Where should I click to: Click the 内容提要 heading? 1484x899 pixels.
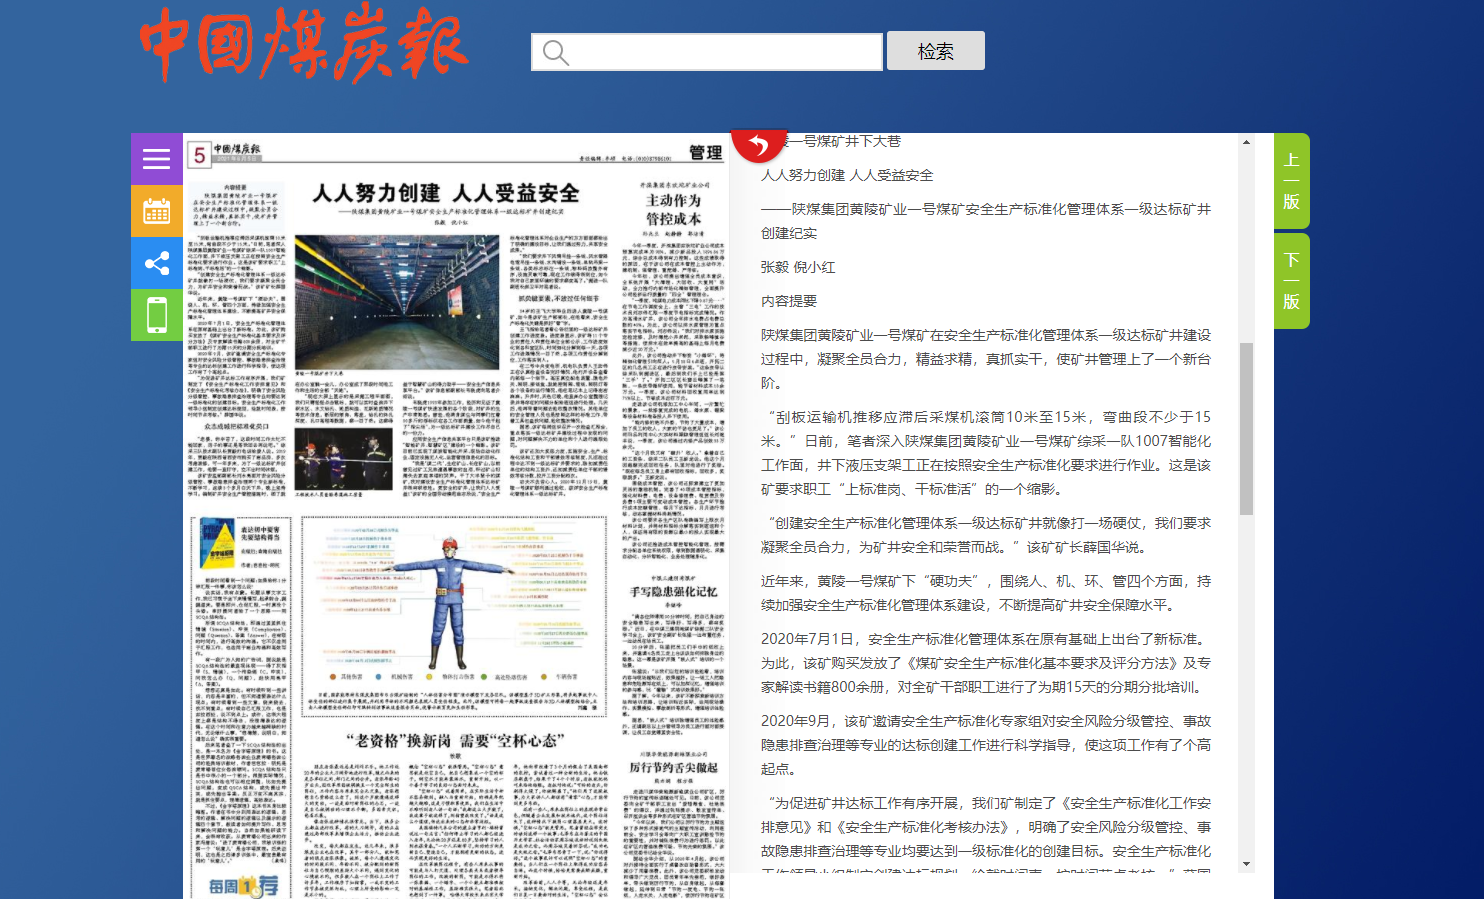click(789, 301)
